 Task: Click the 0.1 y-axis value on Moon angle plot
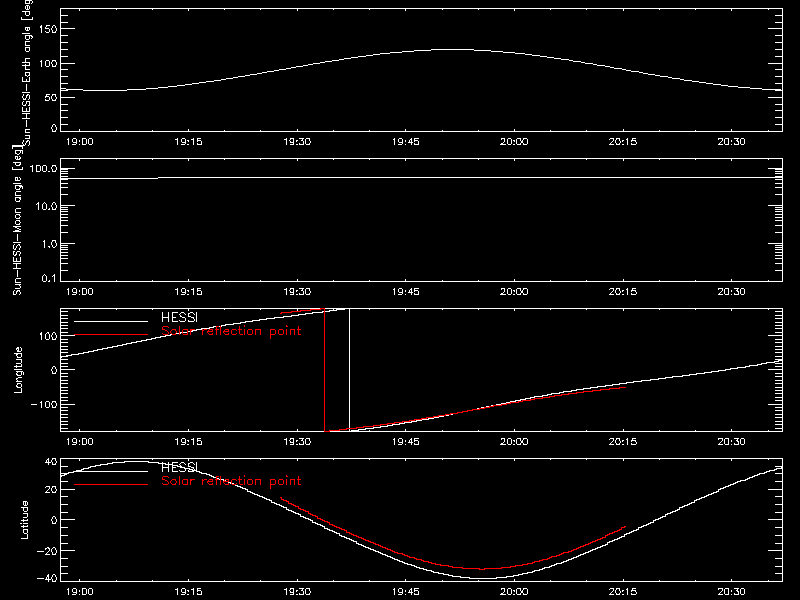[x=49, y=279]
